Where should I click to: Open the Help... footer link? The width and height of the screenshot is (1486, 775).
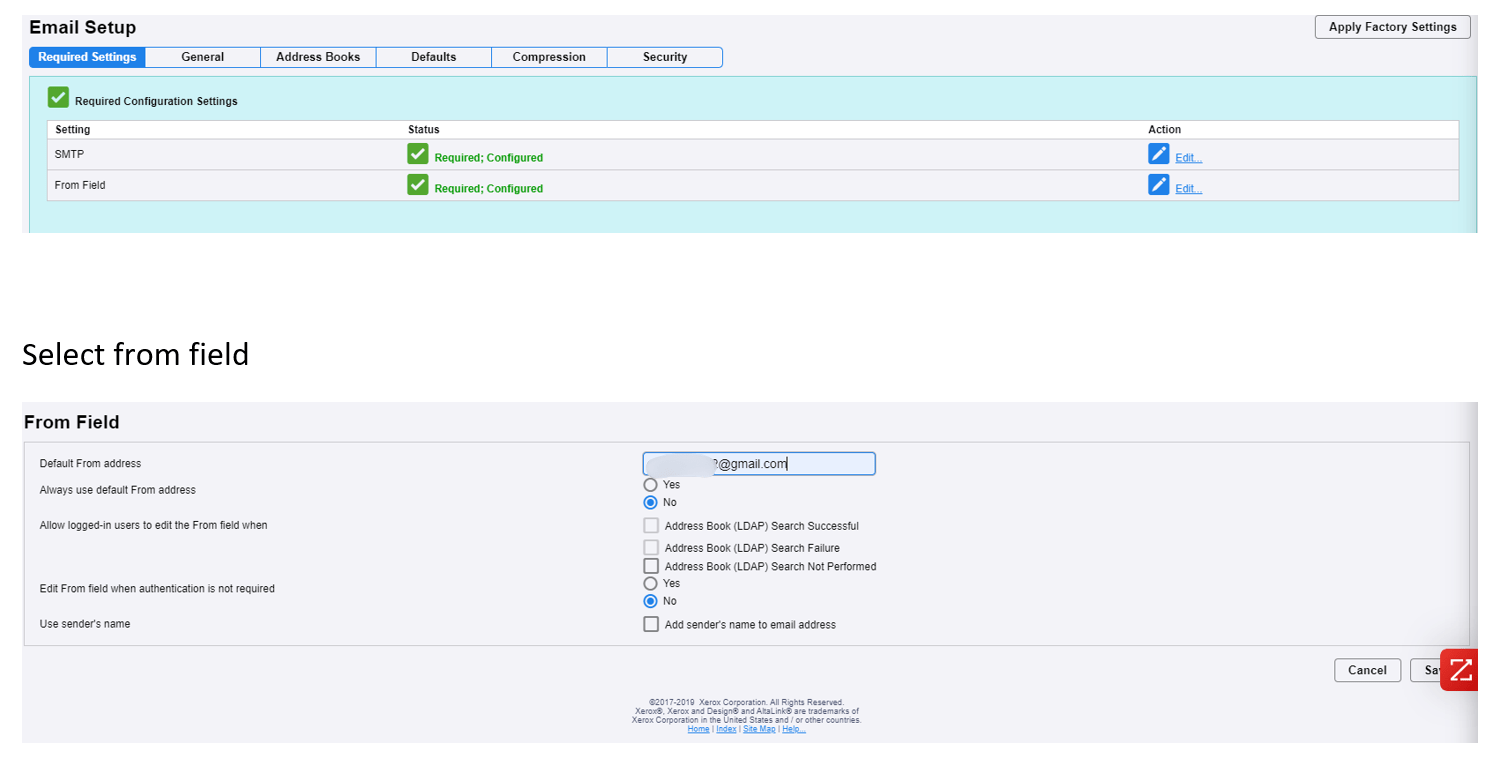794,729
